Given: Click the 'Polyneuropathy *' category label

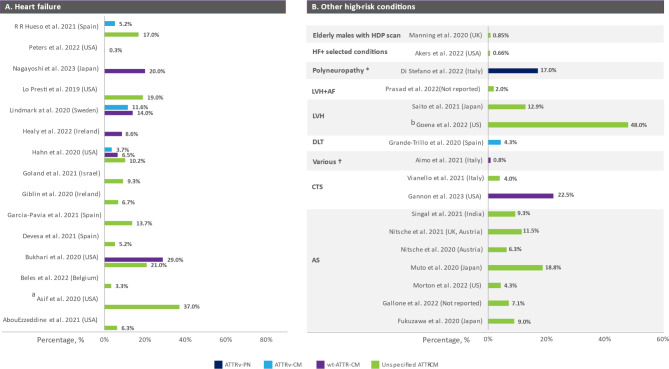Looking at the screenshot, I should [x=340, y=70].
